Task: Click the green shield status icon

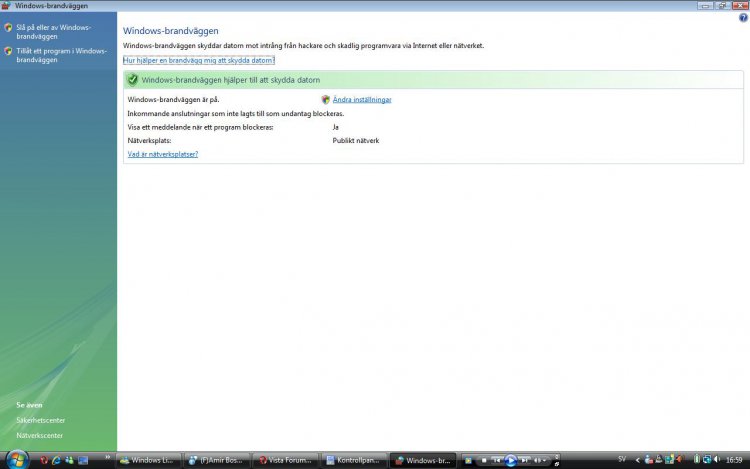Action: [x=132, y=80]
